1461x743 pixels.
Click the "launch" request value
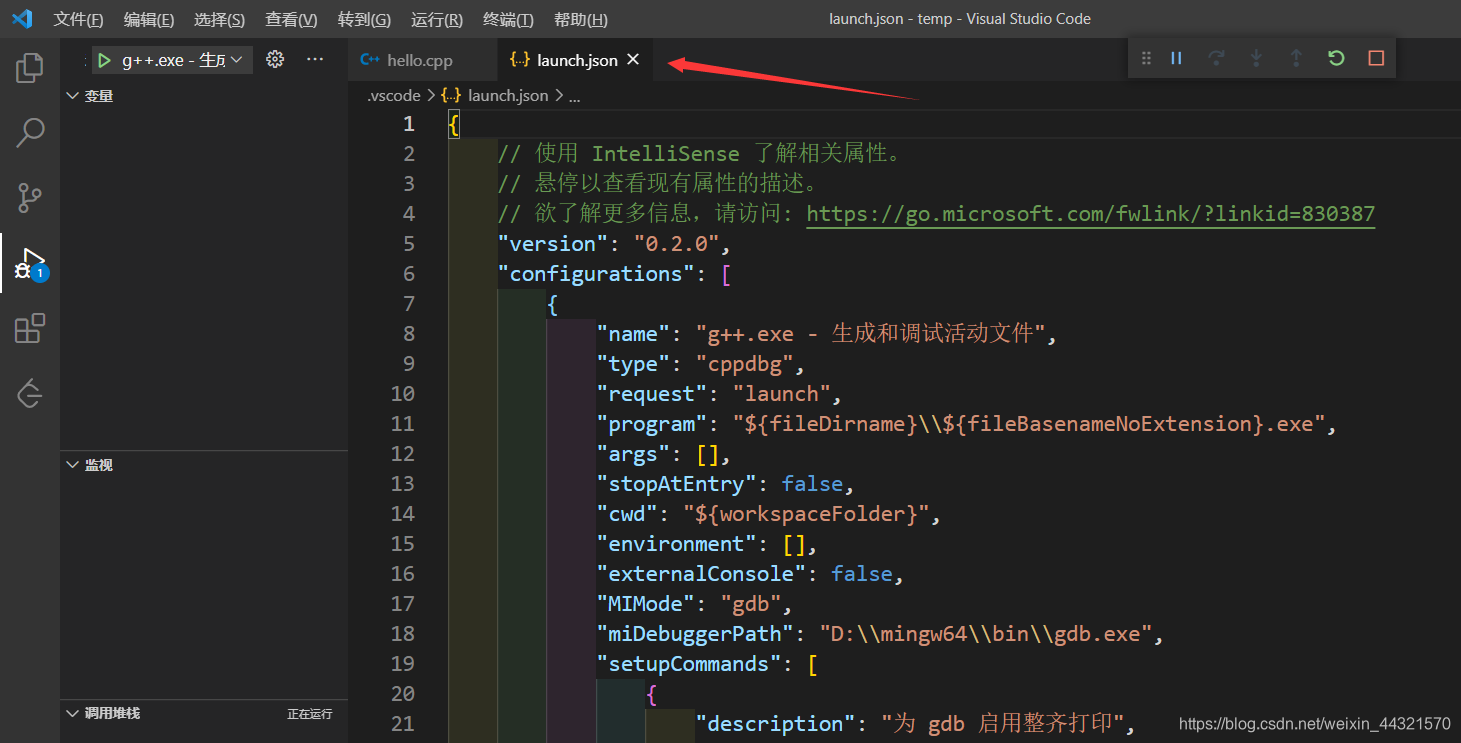(782, 394)
